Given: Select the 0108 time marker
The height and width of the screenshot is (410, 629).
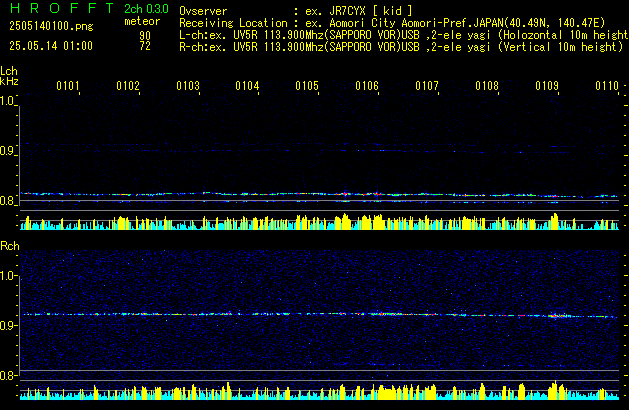Looking at the screenshot, I should (487, 86).
